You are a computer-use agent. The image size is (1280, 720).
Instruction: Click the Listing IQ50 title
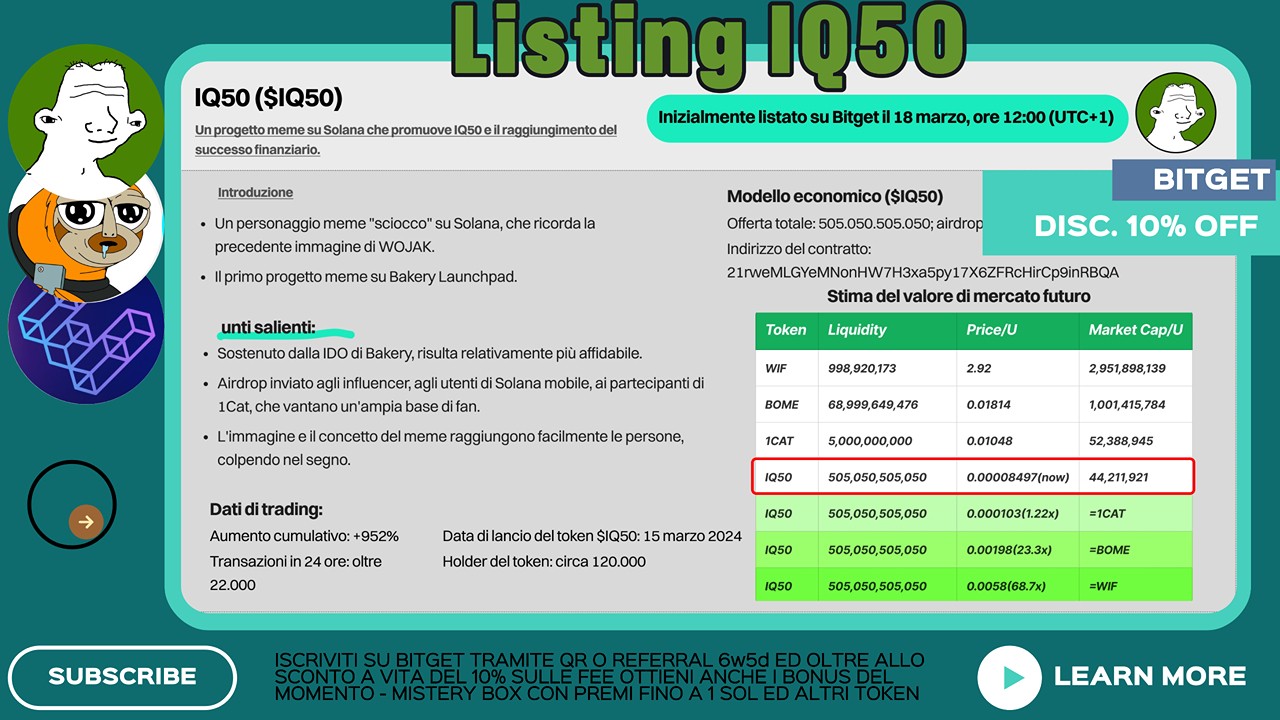point(707,45)
